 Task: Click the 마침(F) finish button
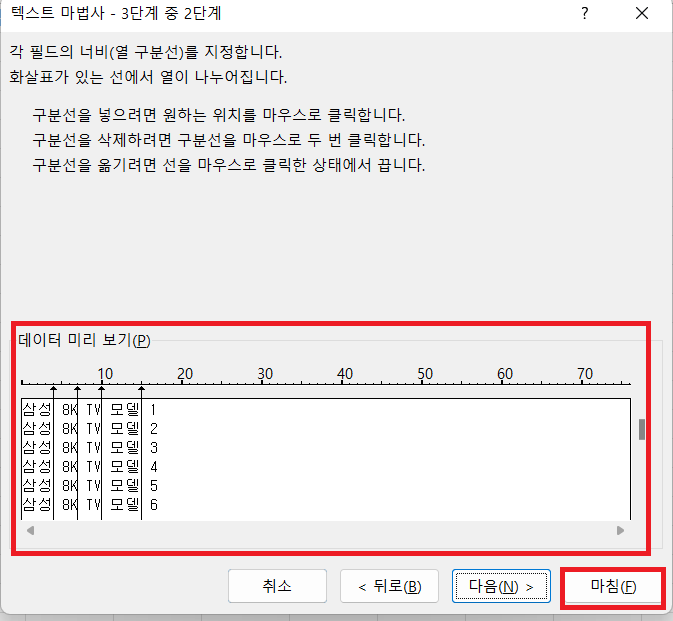pos(613,587)
